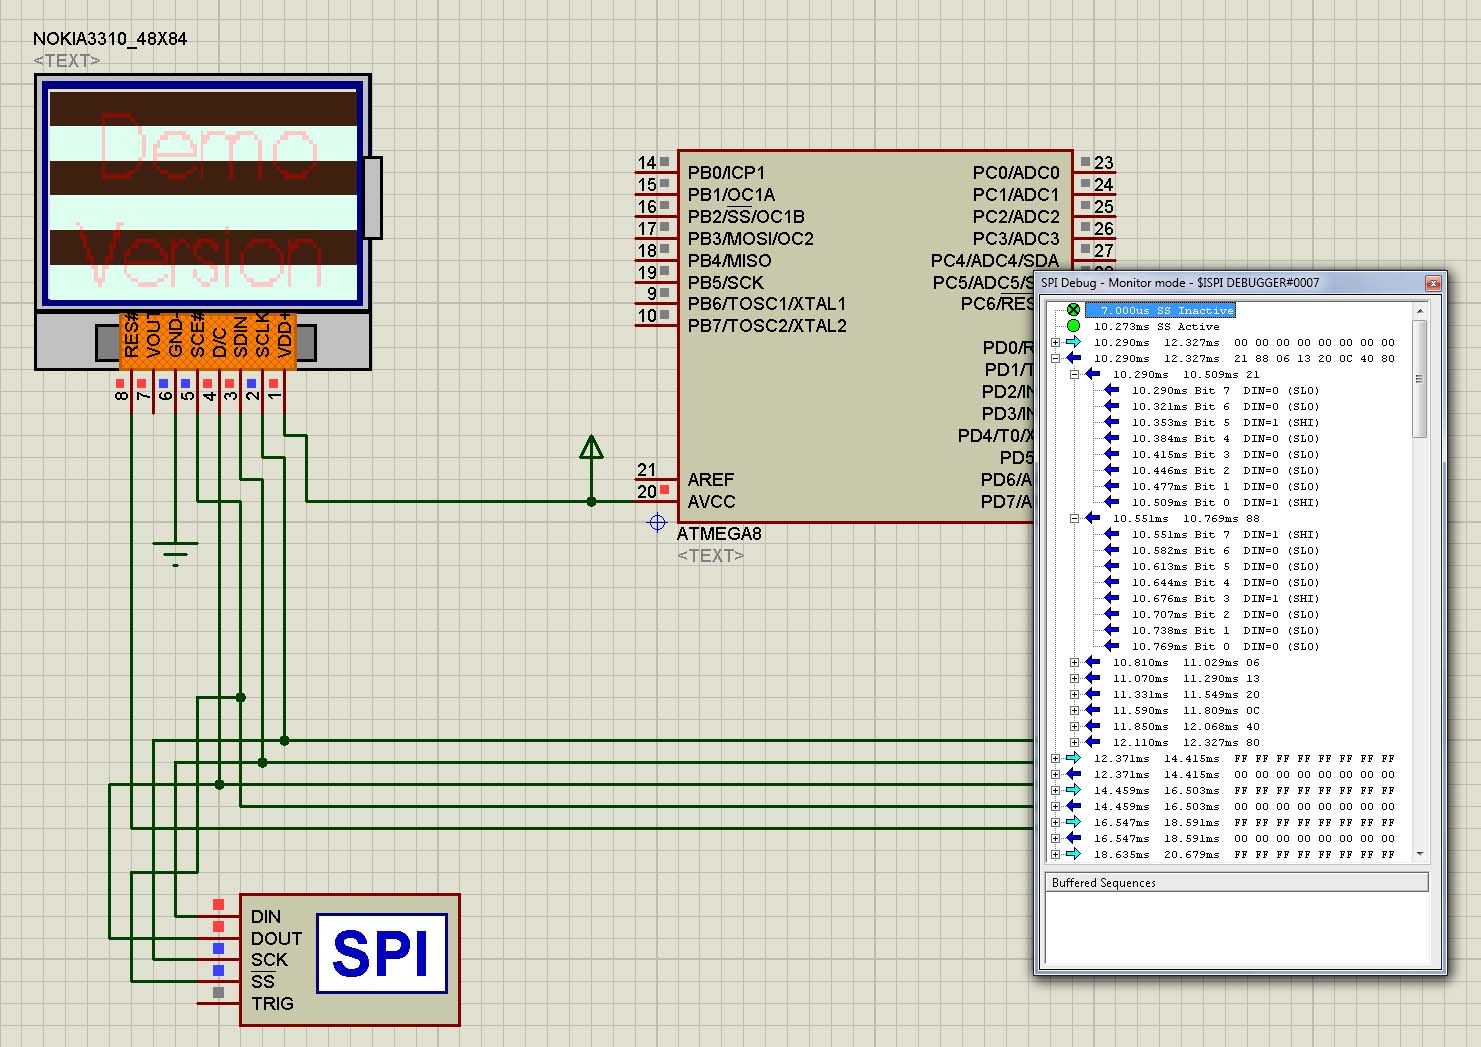Click blue arrow icon on 10.551ms Bit 7 row
This screenshot has height=1047, width=1481.
tap(1111, 534)
